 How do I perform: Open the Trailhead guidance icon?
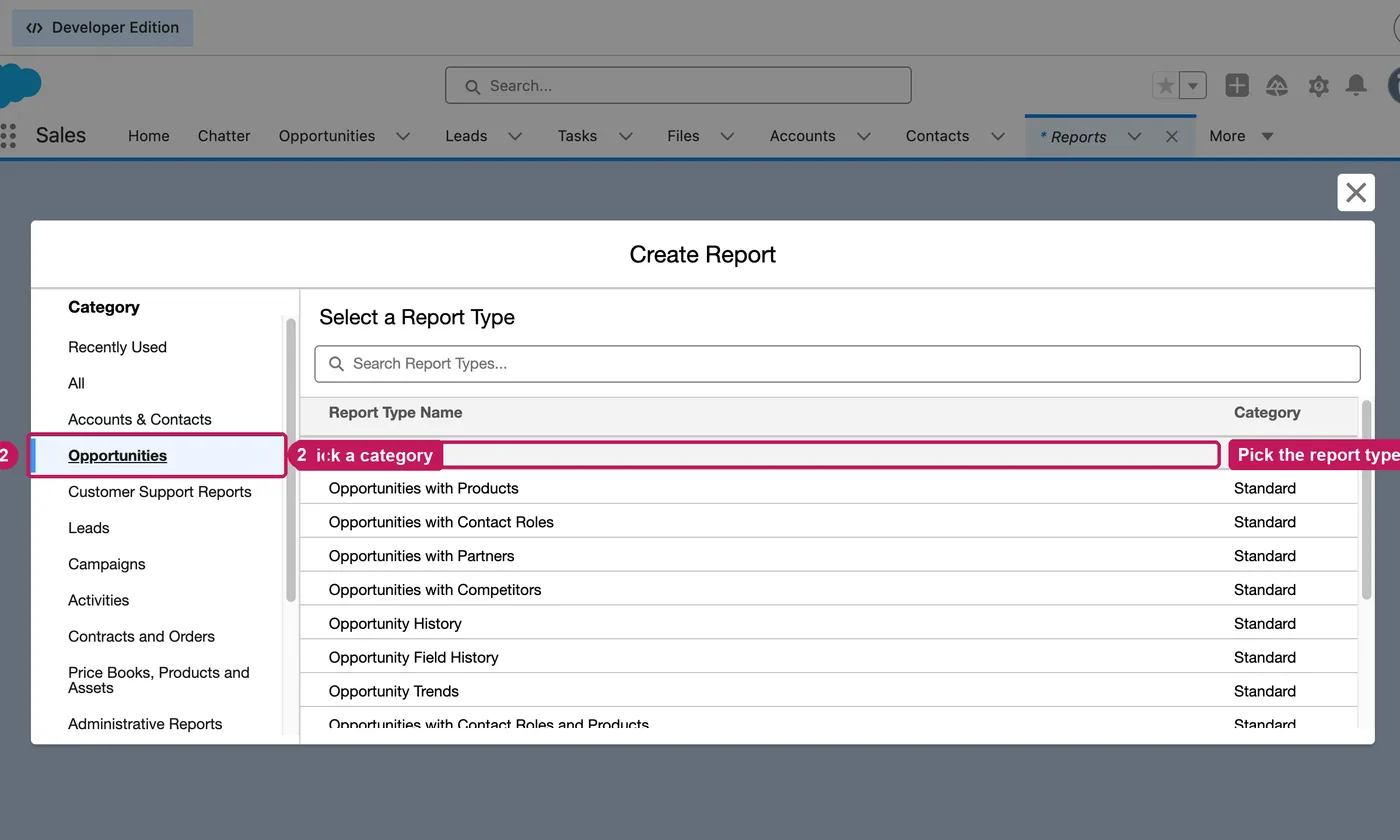pos(1277,86)
